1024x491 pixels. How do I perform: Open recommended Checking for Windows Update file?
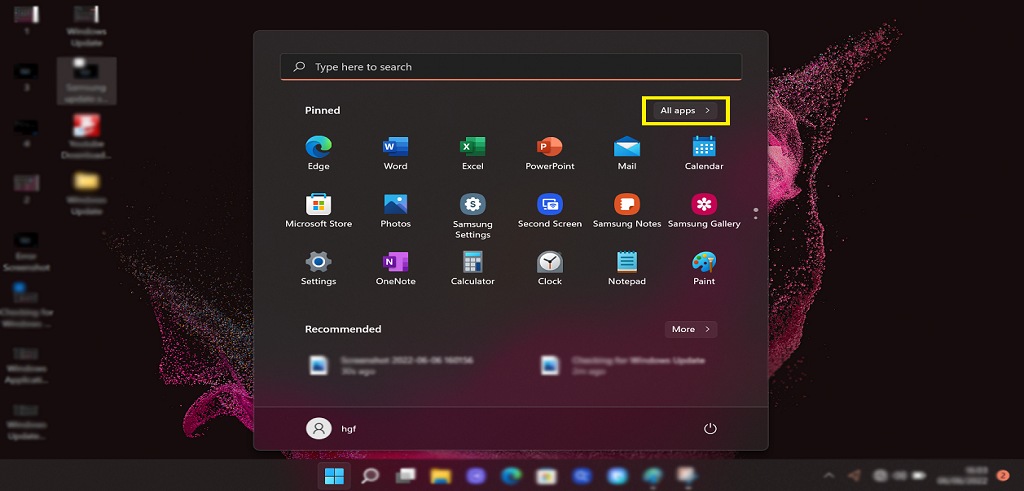click(x=624, y=365)
